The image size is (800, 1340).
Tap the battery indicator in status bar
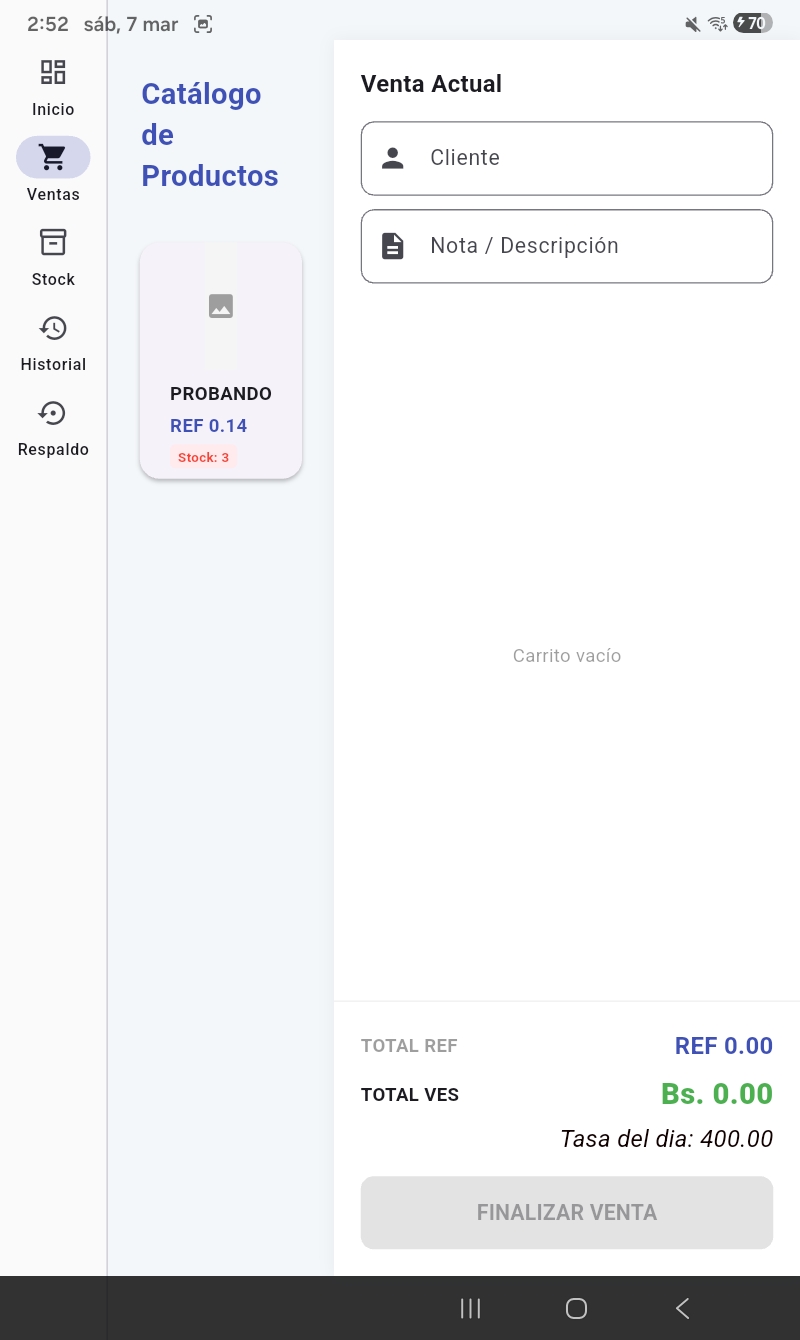(x=752, y=23)
